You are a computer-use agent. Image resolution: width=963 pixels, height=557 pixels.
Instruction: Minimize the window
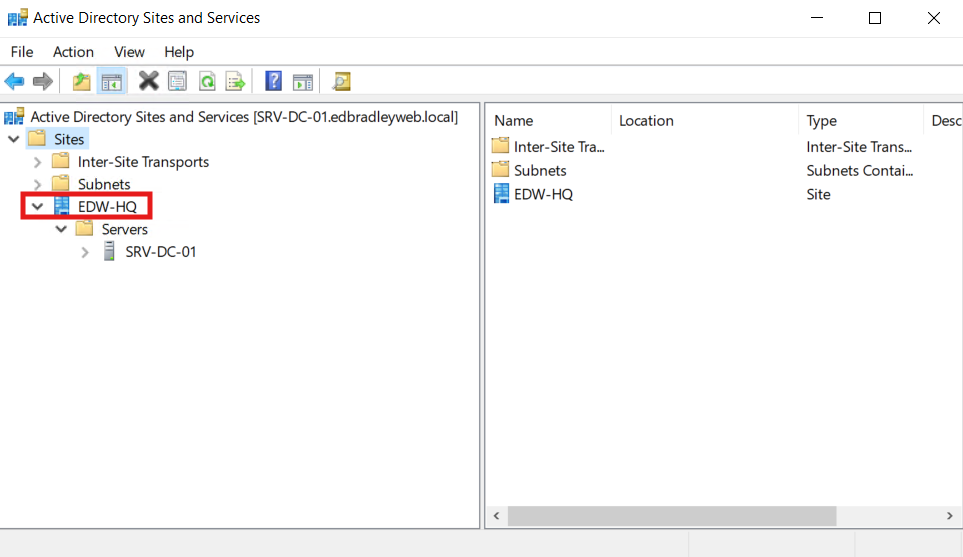point(816,18)
